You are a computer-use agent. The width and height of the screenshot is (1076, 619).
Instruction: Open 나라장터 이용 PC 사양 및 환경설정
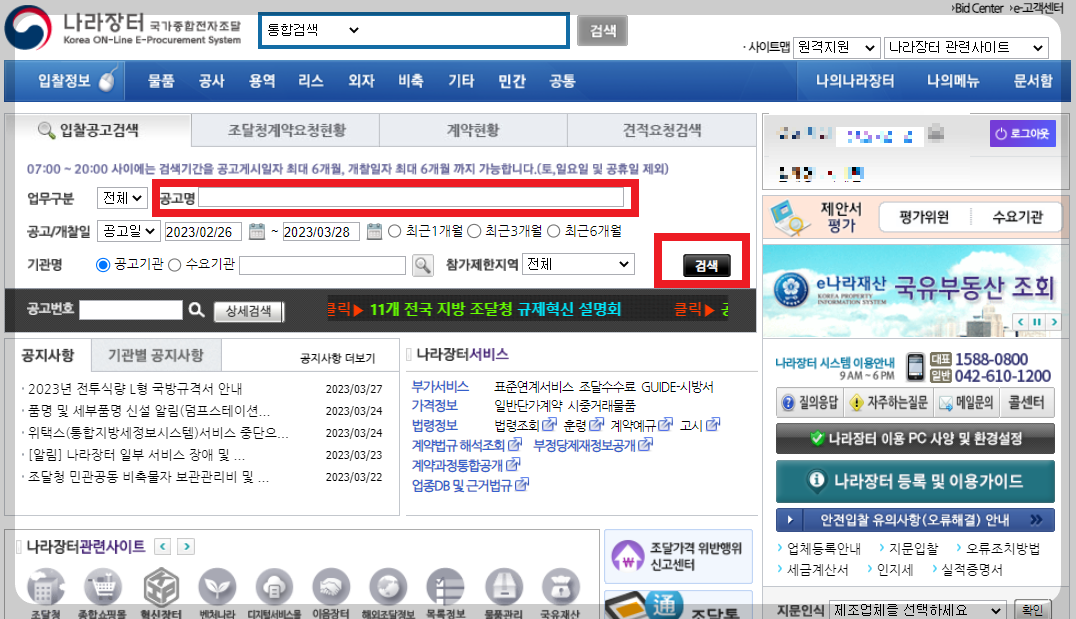915,439
